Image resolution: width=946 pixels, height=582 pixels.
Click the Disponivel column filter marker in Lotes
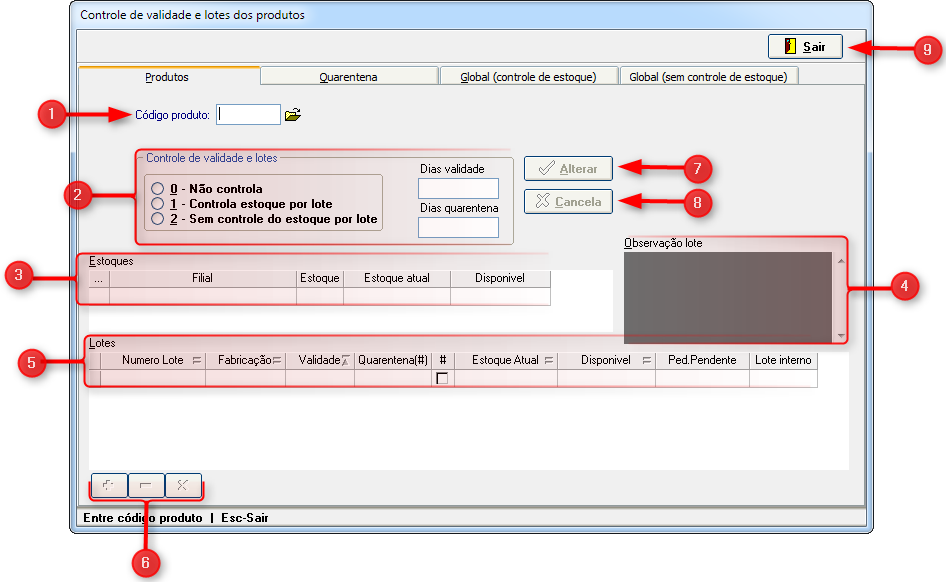(647, 361)
